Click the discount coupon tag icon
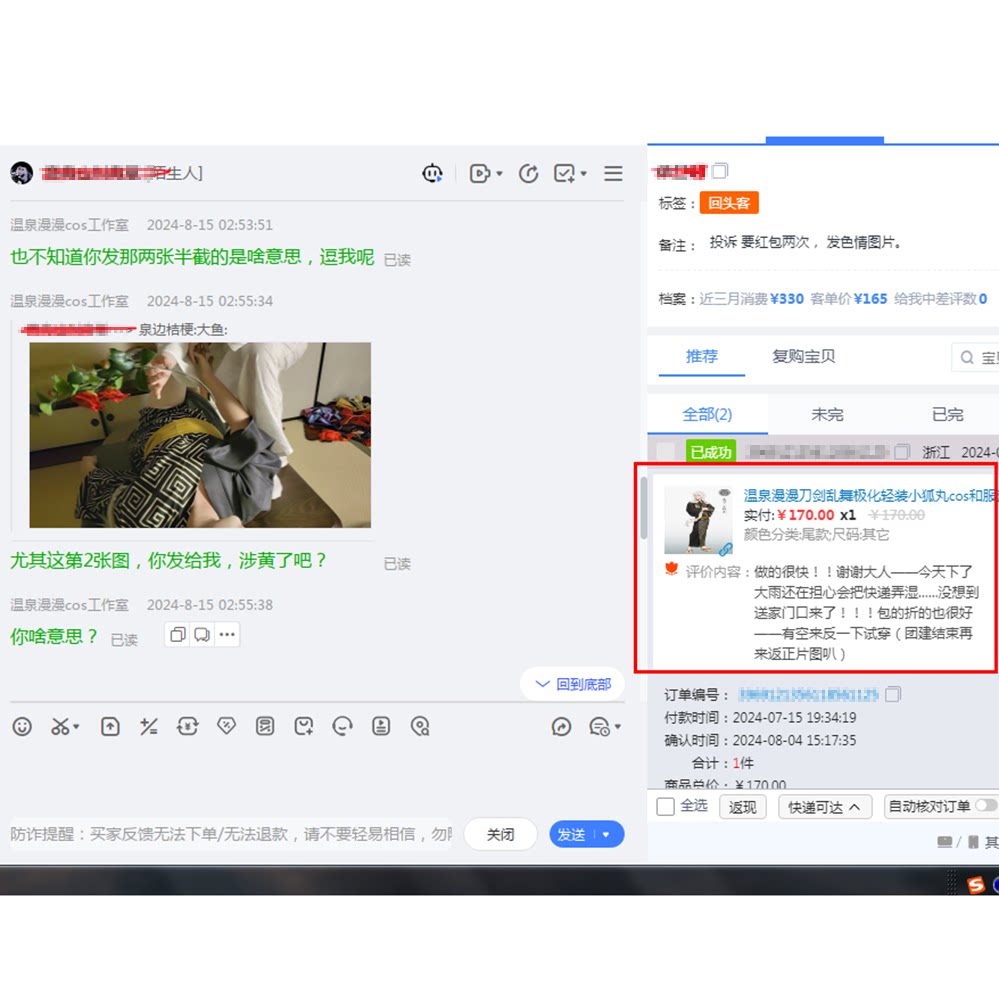 [x=226, y=726]
